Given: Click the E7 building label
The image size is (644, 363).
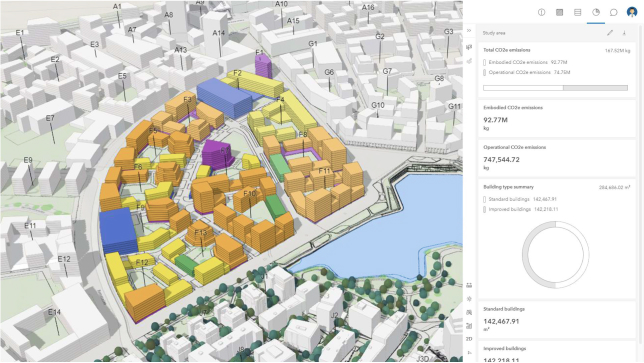Looking at the screenshot, I should [50, 118].
